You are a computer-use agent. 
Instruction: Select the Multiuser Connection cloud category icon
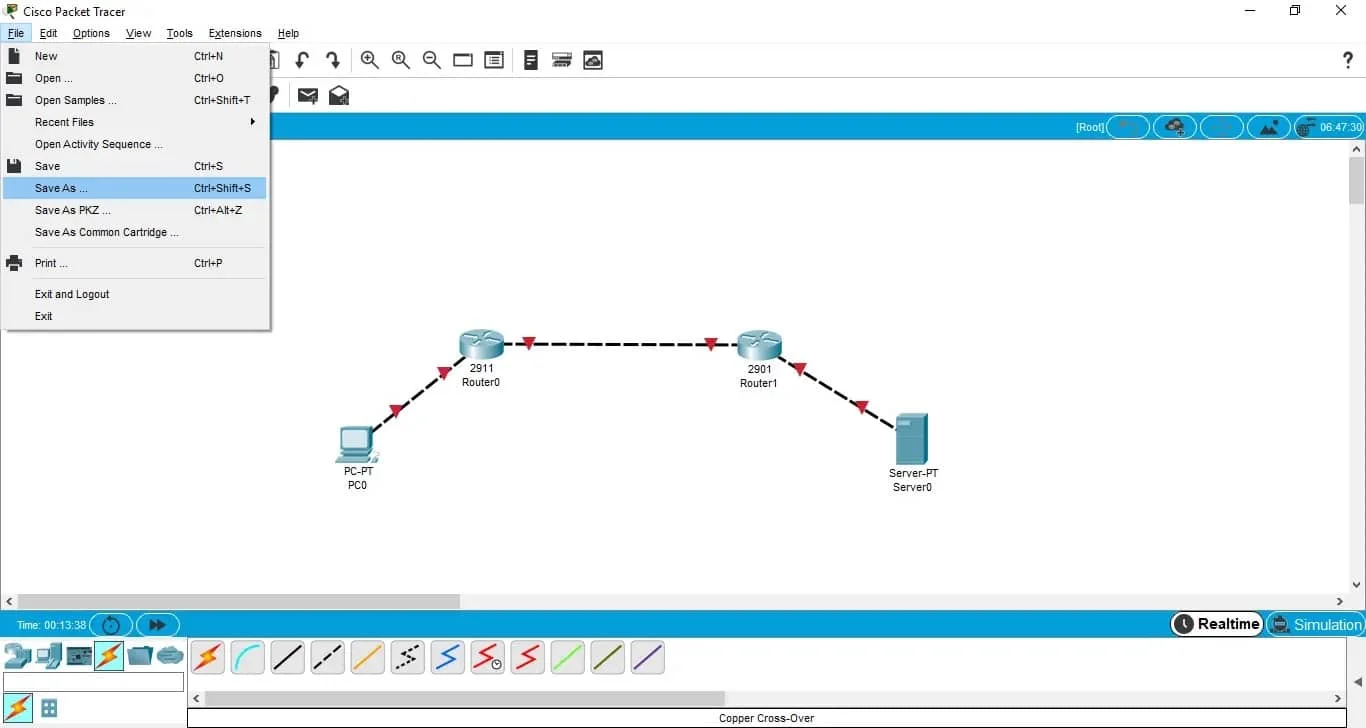coord(170,656)
